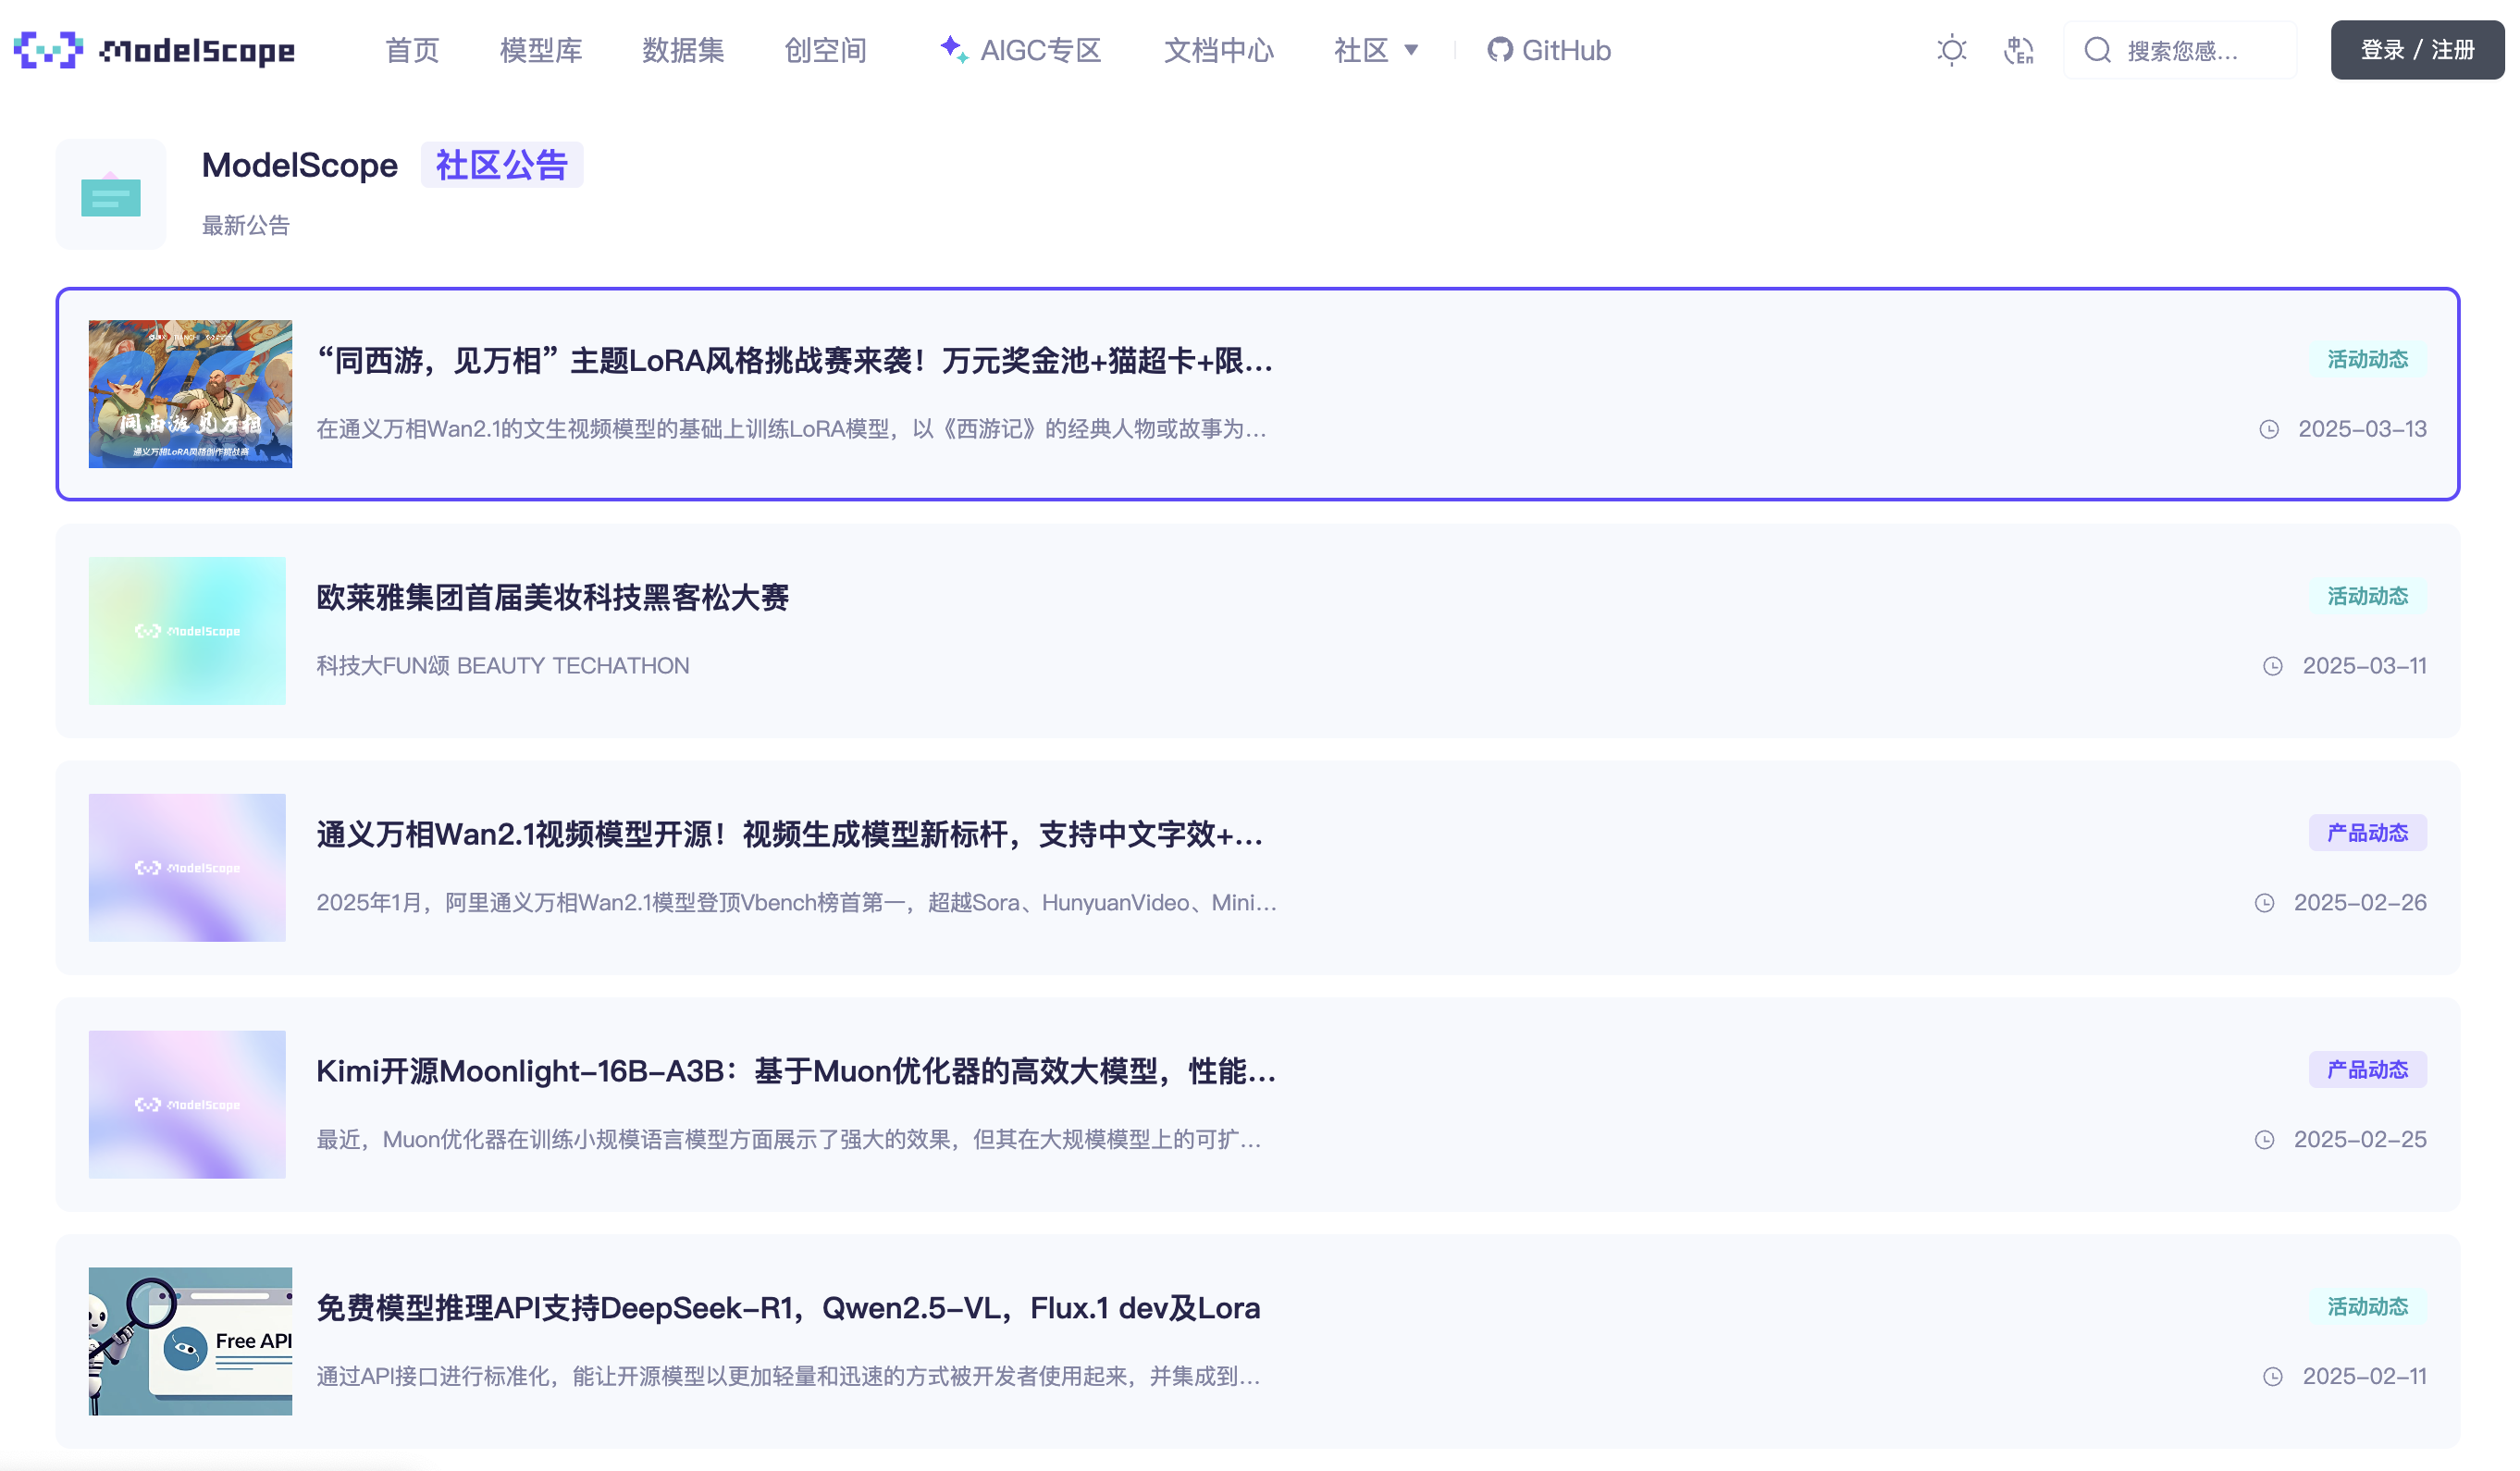Open the 欧莱雅集团首届美妆科技黑客松大赛 announcement
The width and height of the screenshot is (2520, 1471).
[552, 597]
